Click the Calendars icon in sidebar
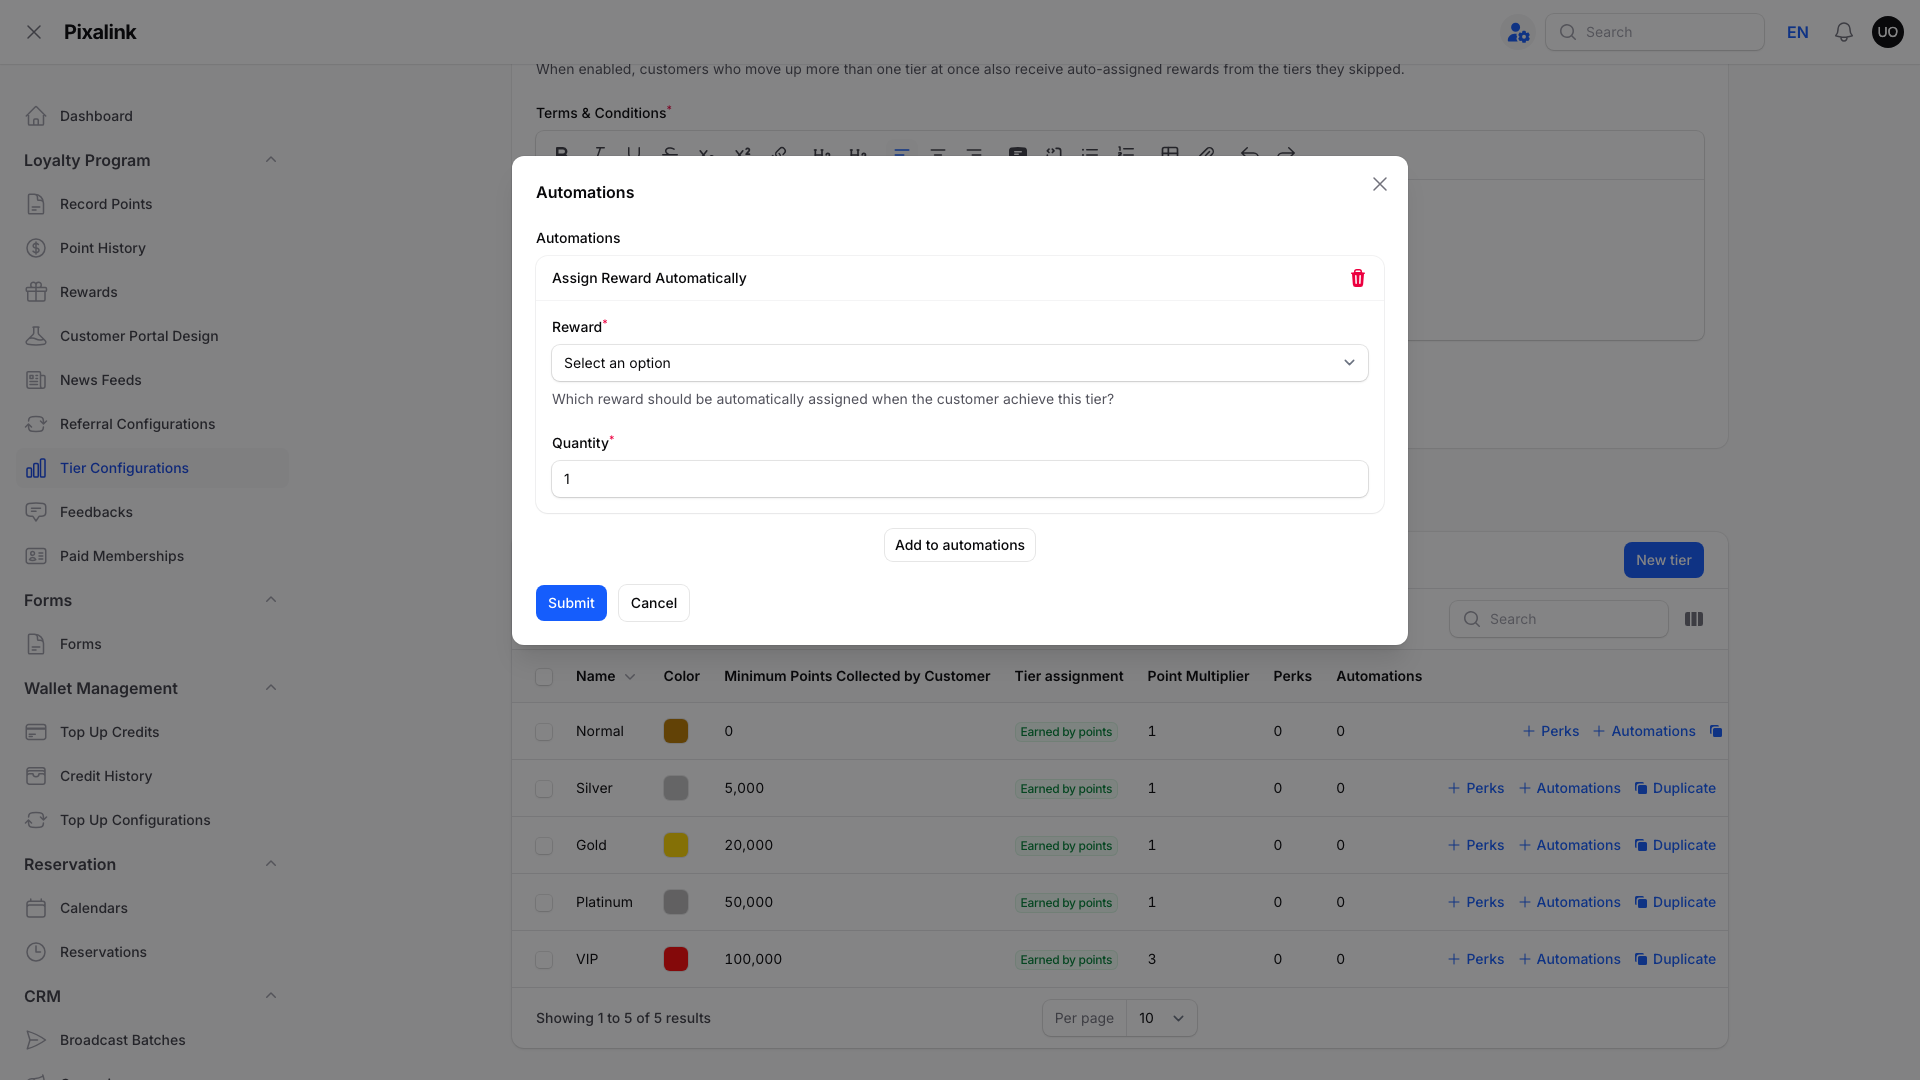 pyautogui.click(x=36, y=908)
